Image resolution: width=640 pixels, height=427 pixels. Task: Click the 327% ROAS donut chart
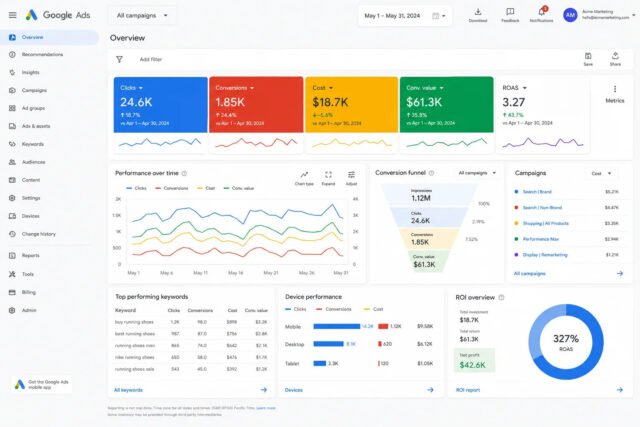pos(566,342)
